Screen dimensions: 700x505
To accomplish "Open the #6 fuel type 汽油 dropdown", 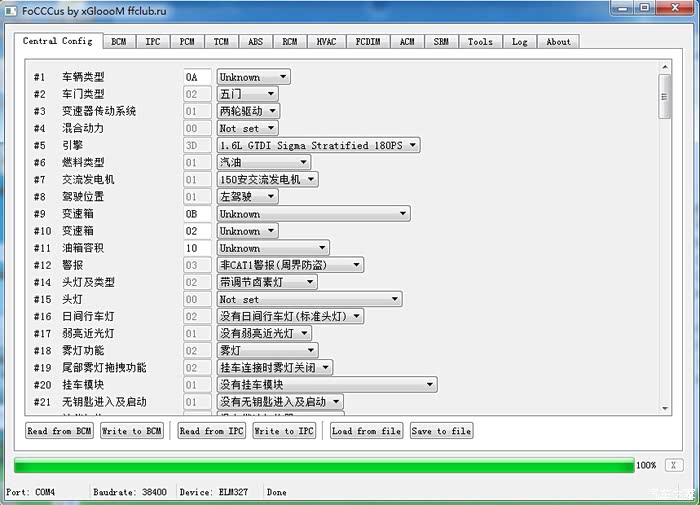I will point(264,162).
